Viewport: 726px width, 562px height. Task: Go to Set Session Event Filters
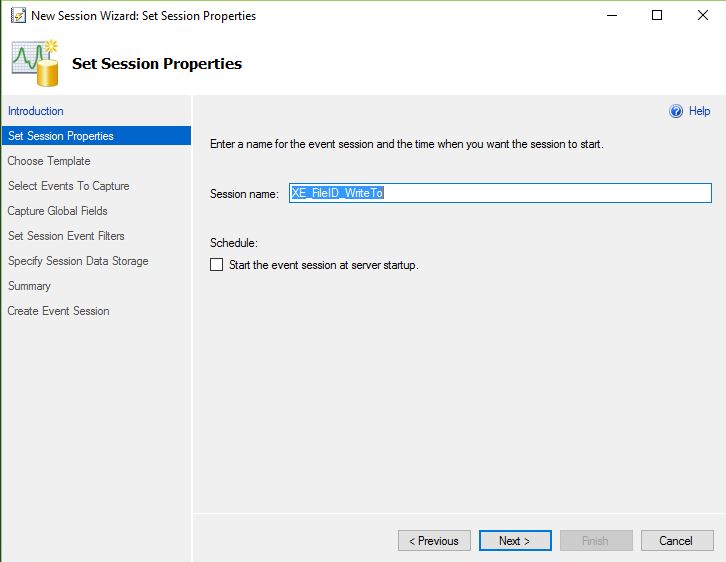coord(66,236)
